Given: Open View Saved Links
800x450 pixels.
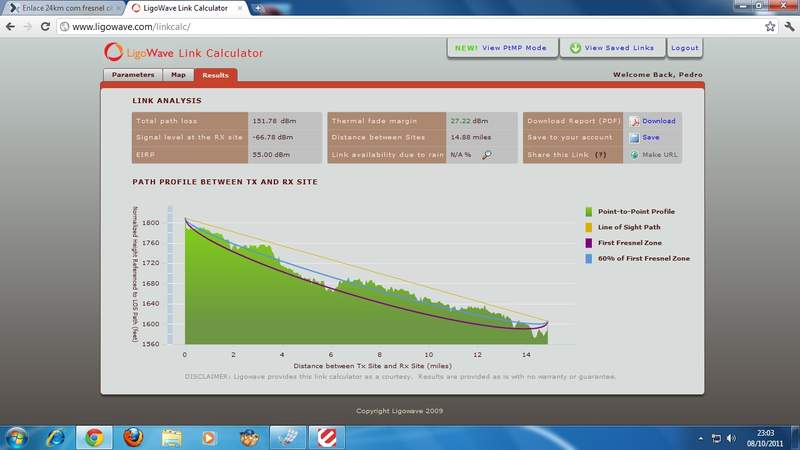Looking at the screenshot, I should 613,48.
